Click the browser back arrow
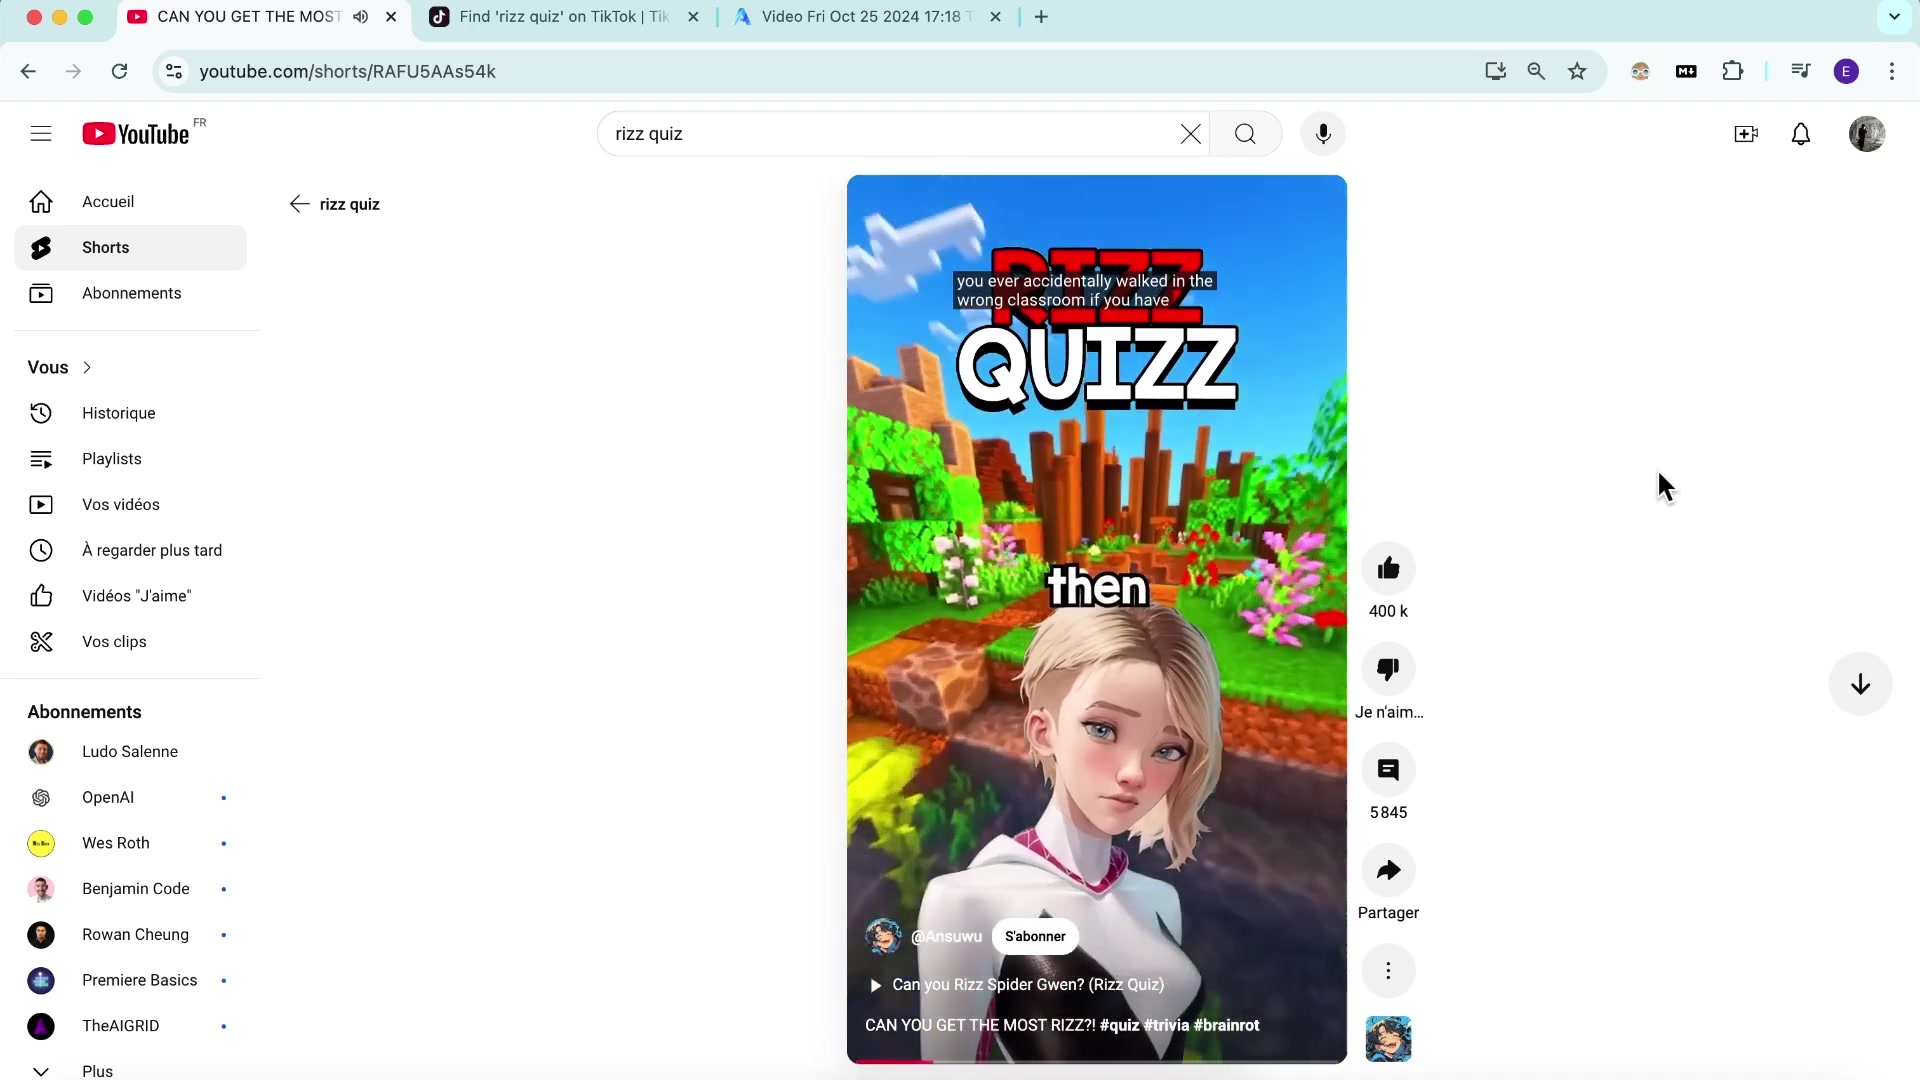This screenshot has height=1080, width=1920. (28, 71)
